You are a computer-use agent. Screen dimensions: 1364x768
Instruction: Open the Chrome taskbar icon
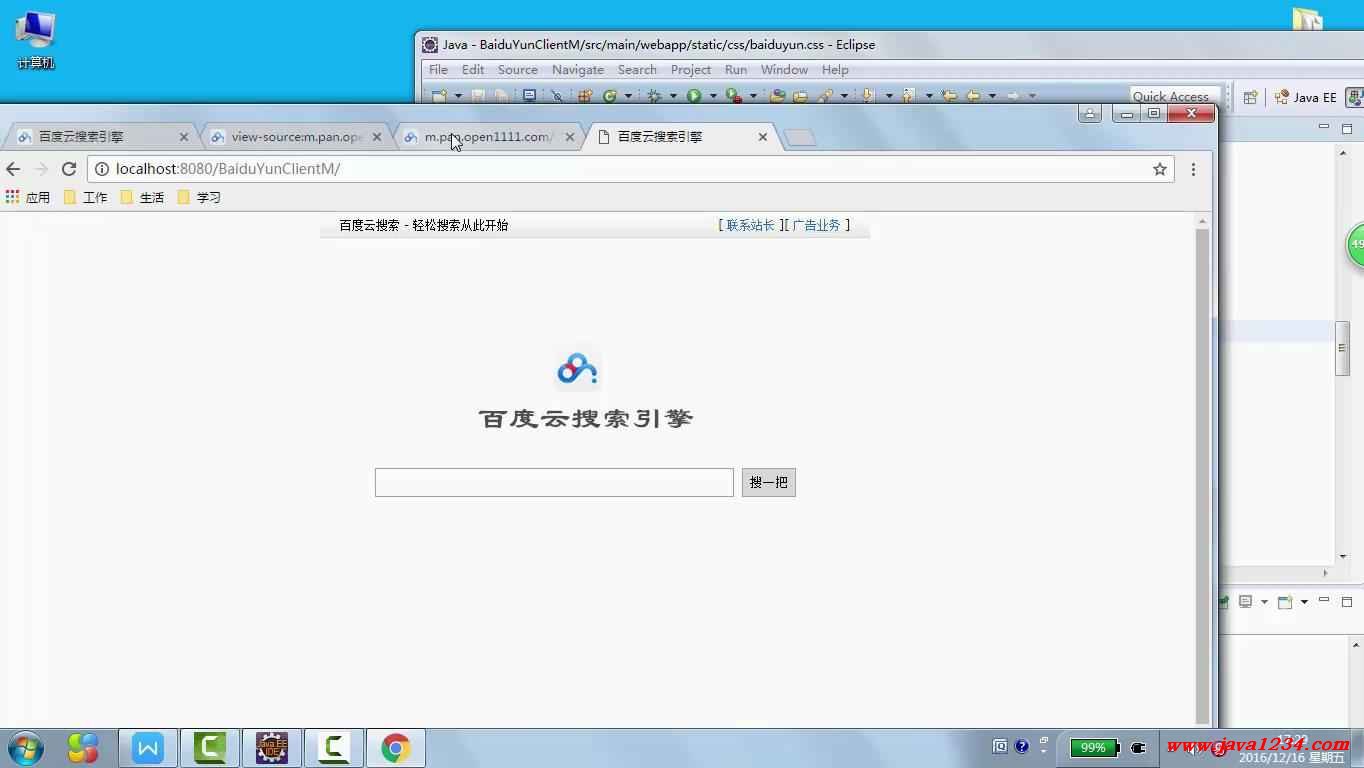point(396,748)
